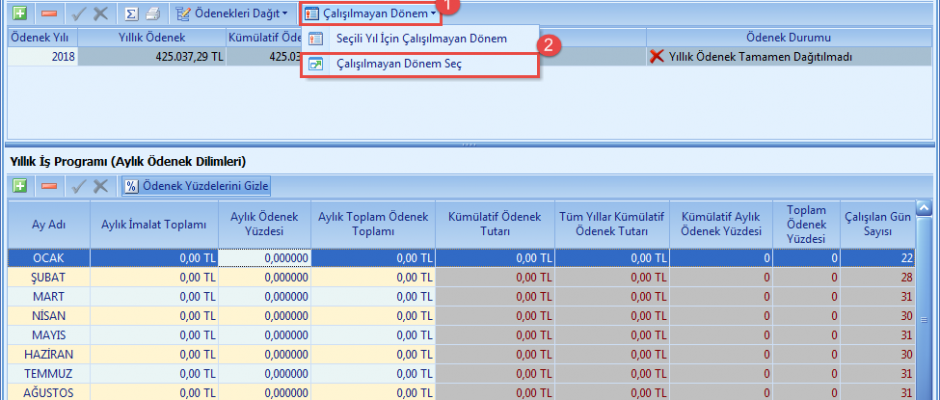Click Aylık Ödenek Yüzdesi cell for OCAK
Viewport: 940px width, 400px height.
tap(264, 258)
